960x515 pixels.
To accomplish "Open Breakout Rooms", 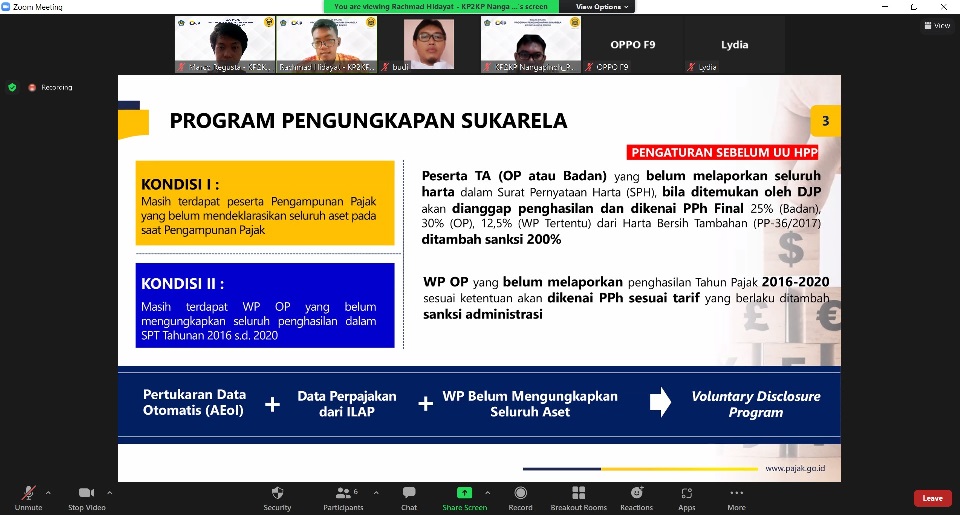I will [x=578, y=493].
